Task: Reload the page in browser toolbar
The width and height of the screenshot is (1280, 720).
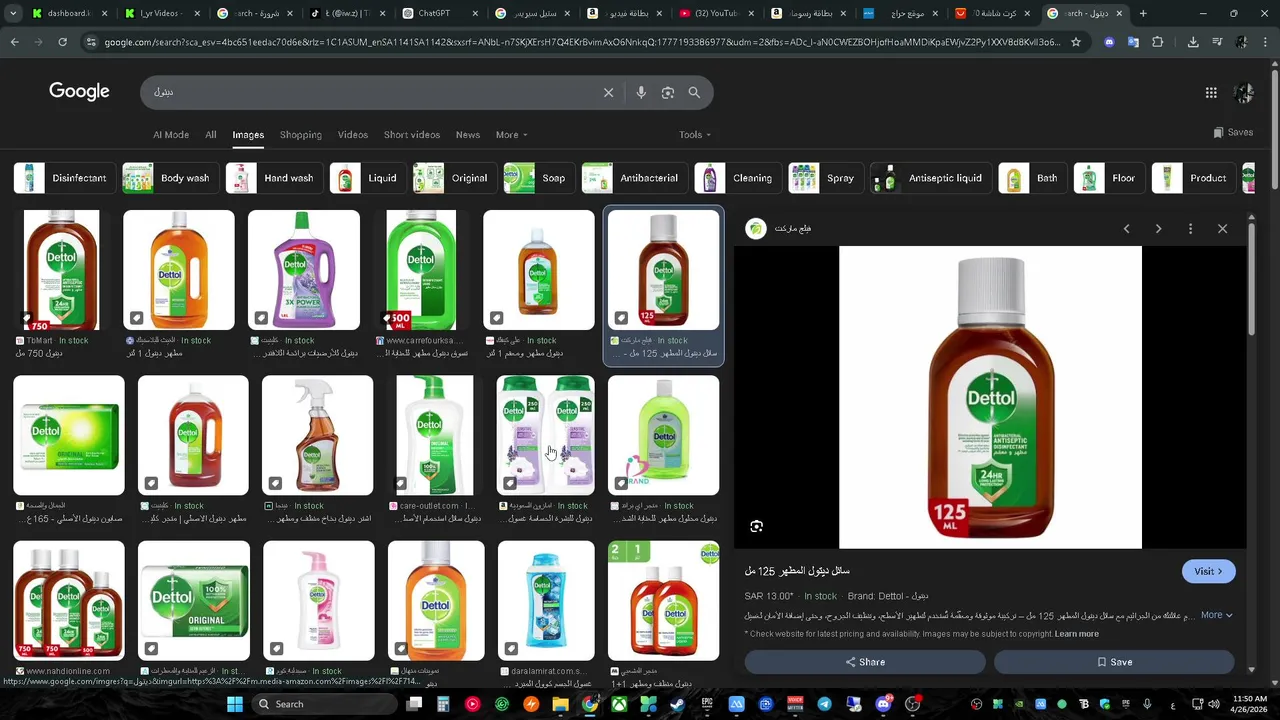Action: (62, 42)
